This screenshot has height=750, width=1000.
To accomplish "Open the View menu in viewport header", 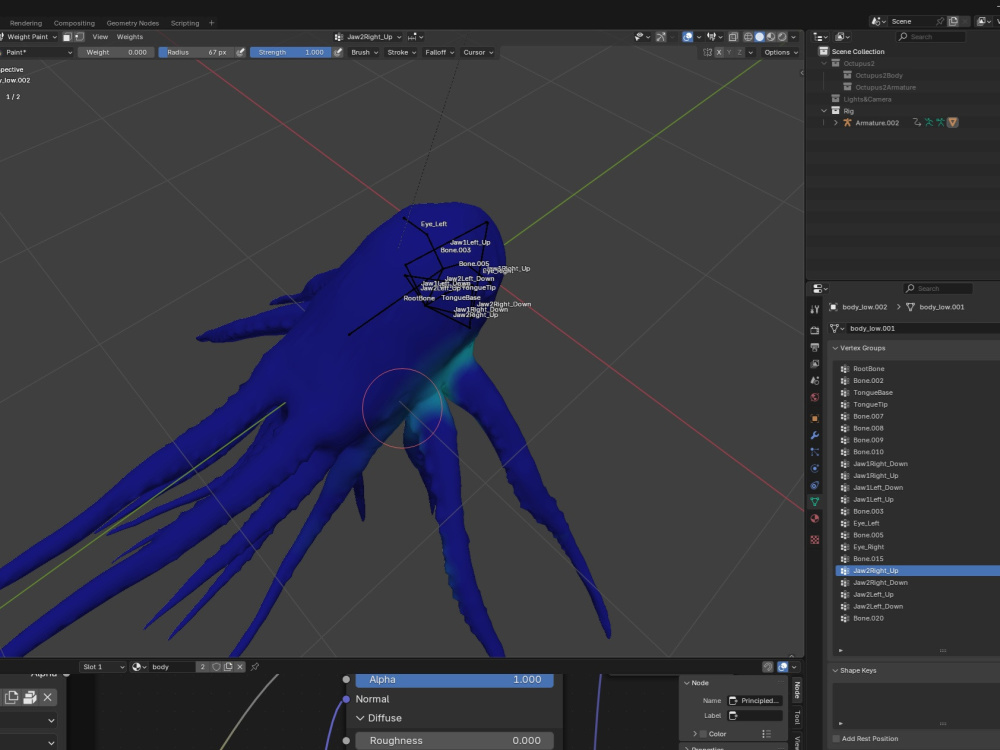I will [100, 37].
